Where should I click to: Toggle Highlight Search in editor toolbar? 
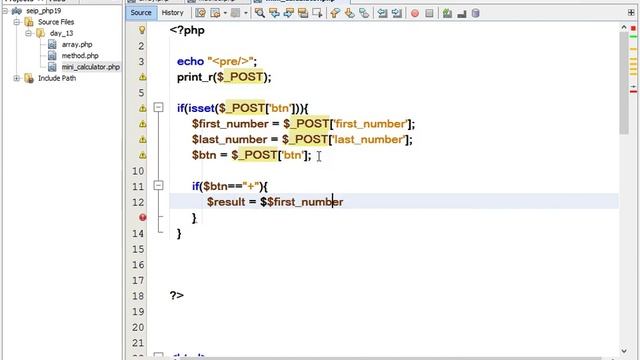click(x=303, y=13)
